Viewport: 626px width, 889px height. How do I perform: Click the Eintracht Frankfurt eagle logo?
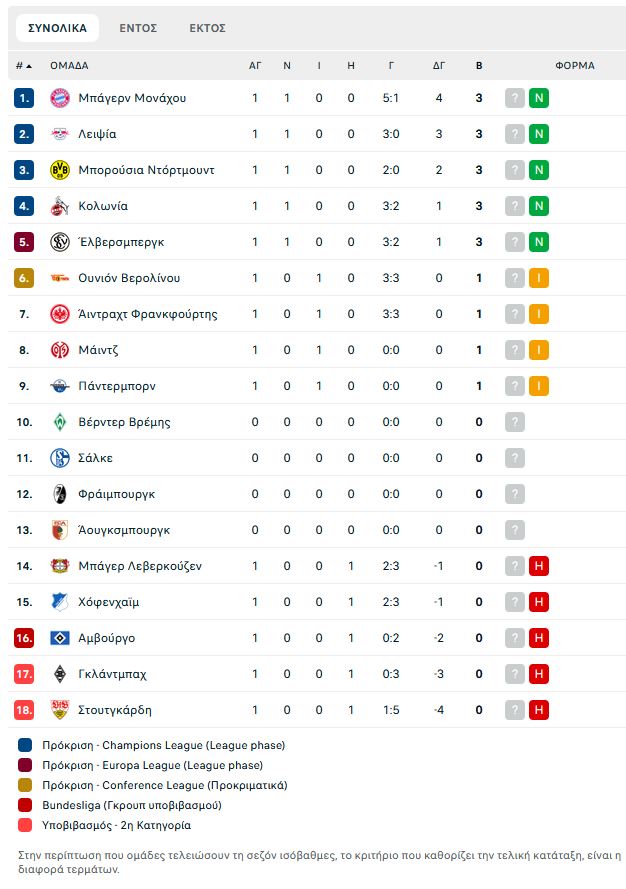[60, 314]
